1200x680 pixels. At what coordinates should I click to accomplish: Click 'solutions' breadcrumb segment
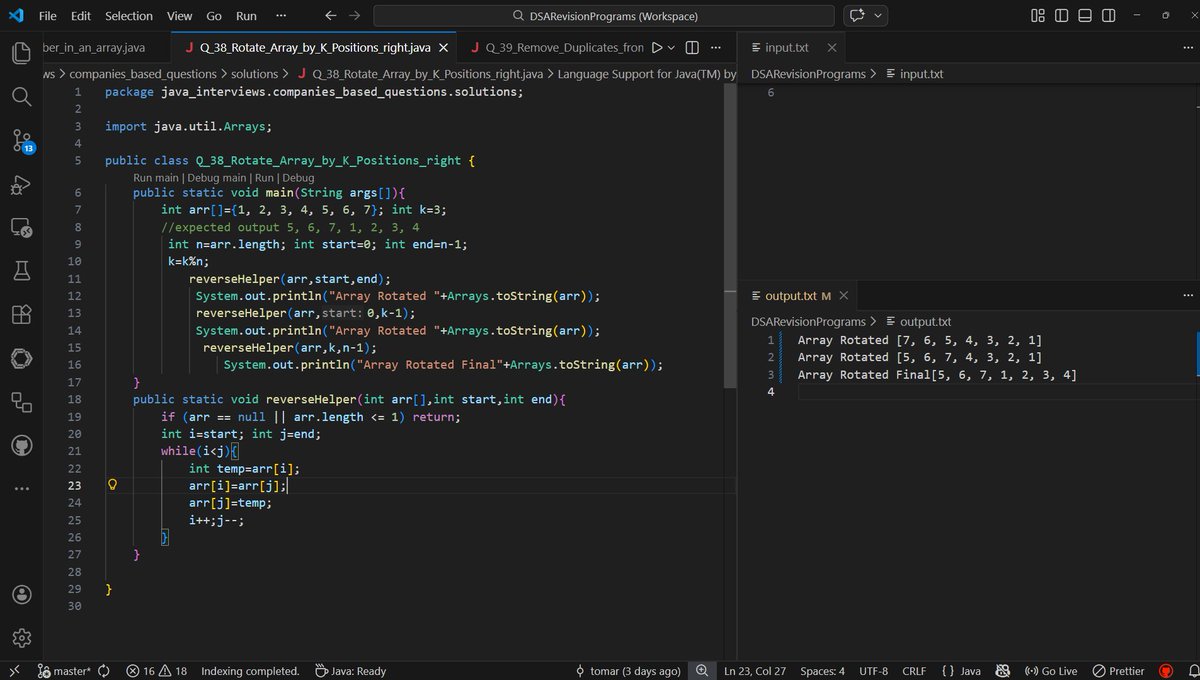click(x=255, y=74)
